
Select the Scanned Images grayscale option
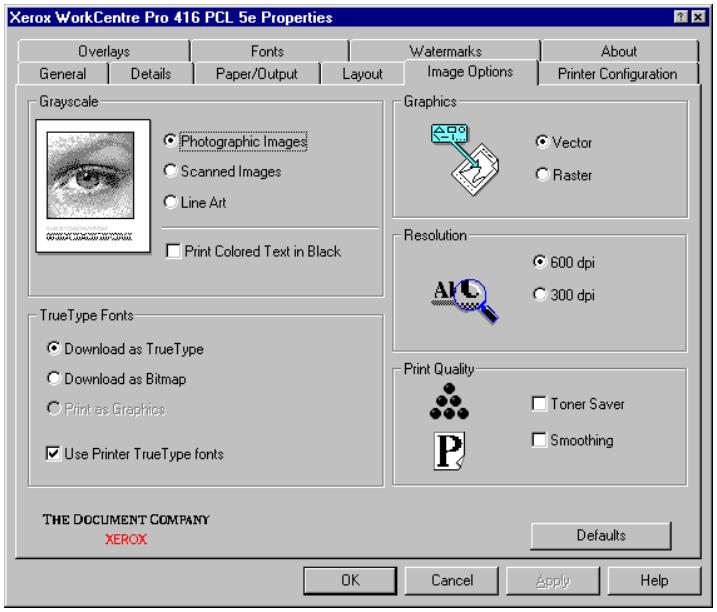171,171
